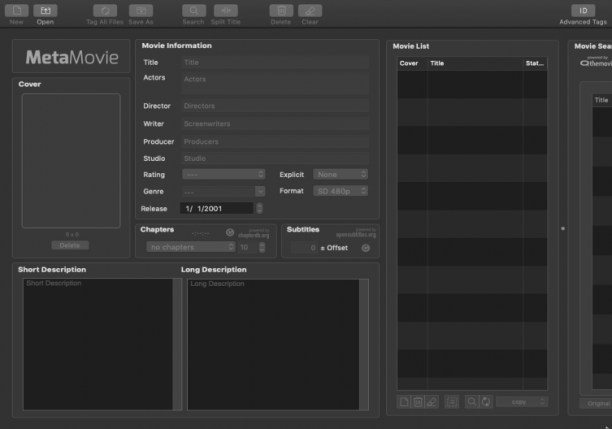Click the subtitle Offset number field
Viewport: 612px width, 429px height.
click(x=304, y=247)
